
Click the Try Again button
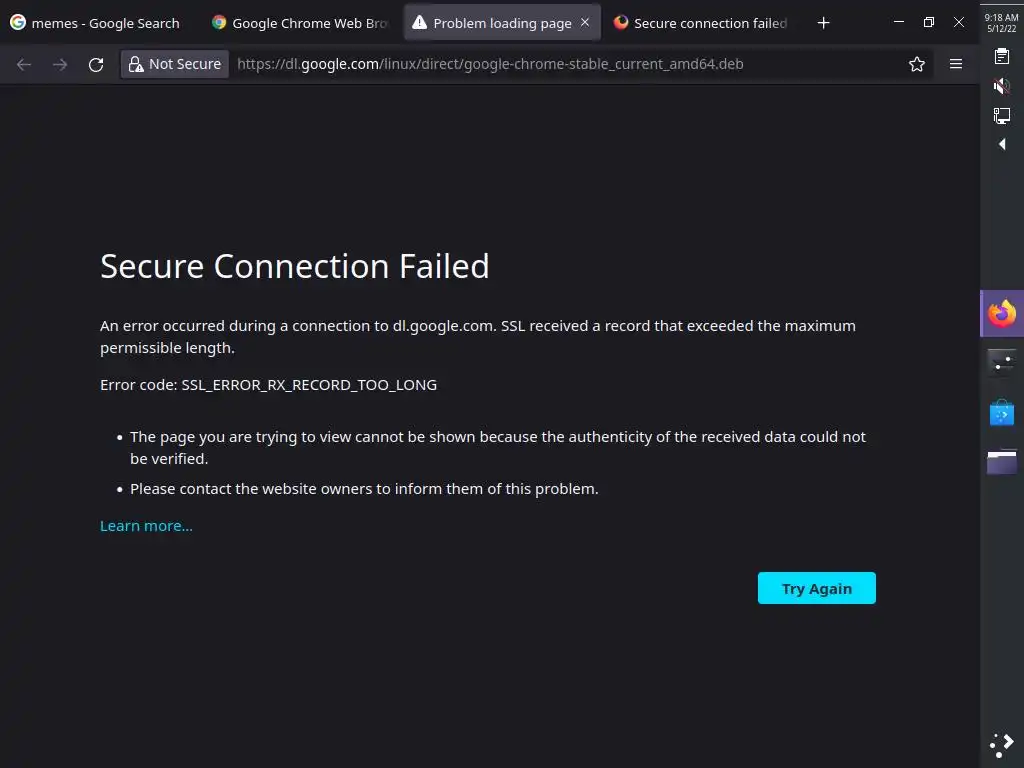816,588
